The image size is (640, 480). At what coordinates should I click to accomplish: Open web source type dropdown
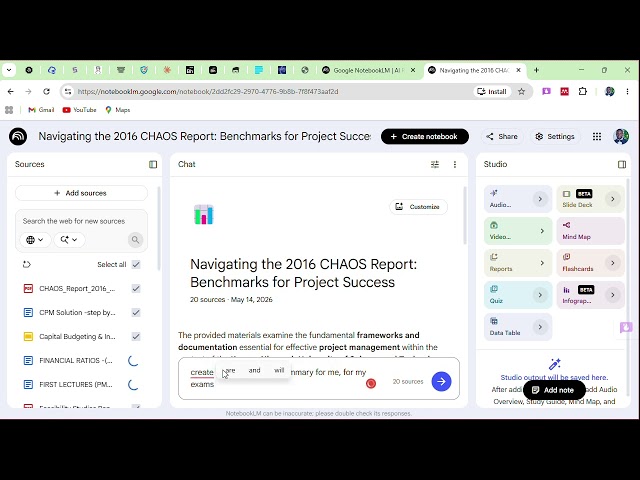[x=35, y=240]
